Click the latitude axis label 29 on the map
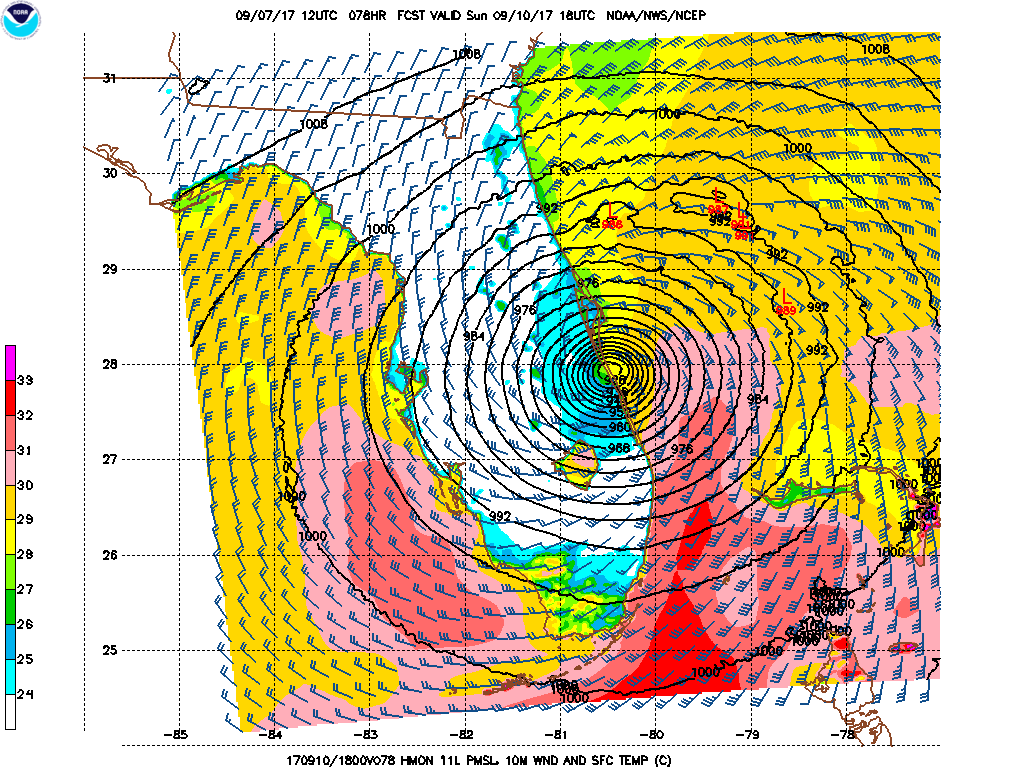This screenshot has width=1024, height=768. [109, 269]
